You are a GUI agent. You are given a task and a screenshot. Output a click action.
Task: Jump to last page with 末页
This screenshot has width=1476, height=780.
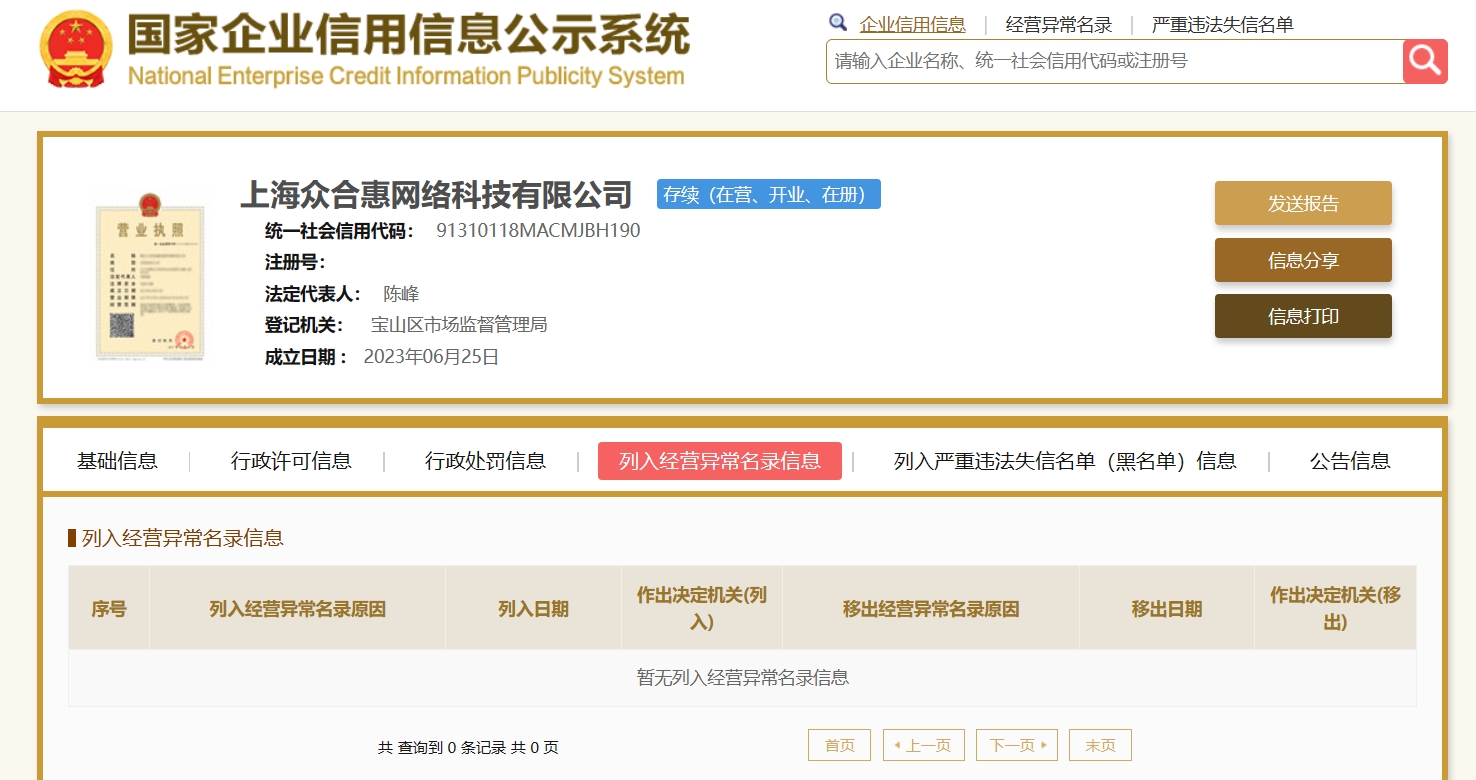click(1100, 745)
